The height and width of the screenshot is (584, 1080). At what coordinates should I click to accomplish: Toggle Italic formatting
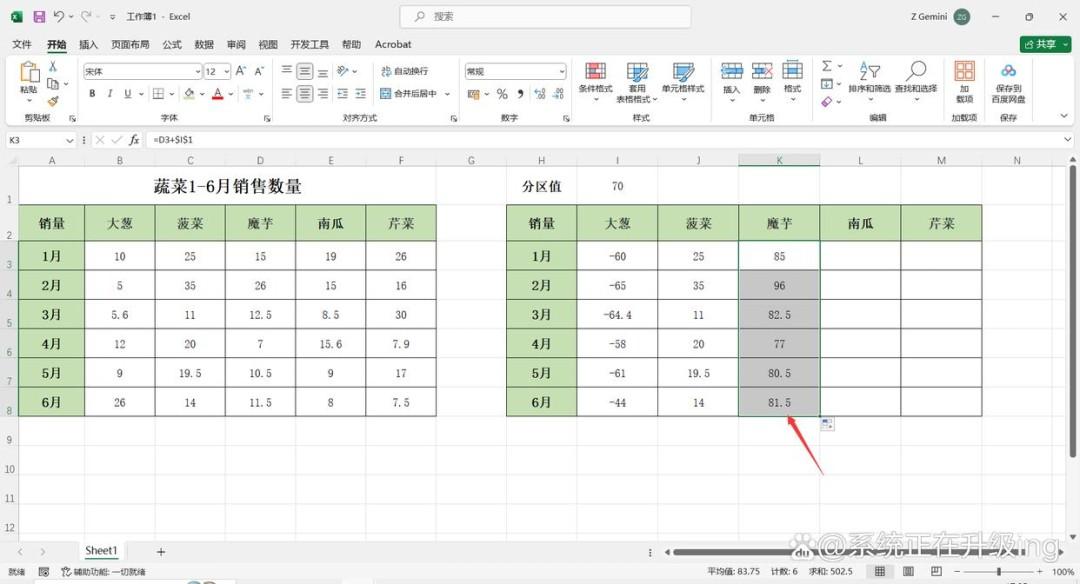[110, 94]
